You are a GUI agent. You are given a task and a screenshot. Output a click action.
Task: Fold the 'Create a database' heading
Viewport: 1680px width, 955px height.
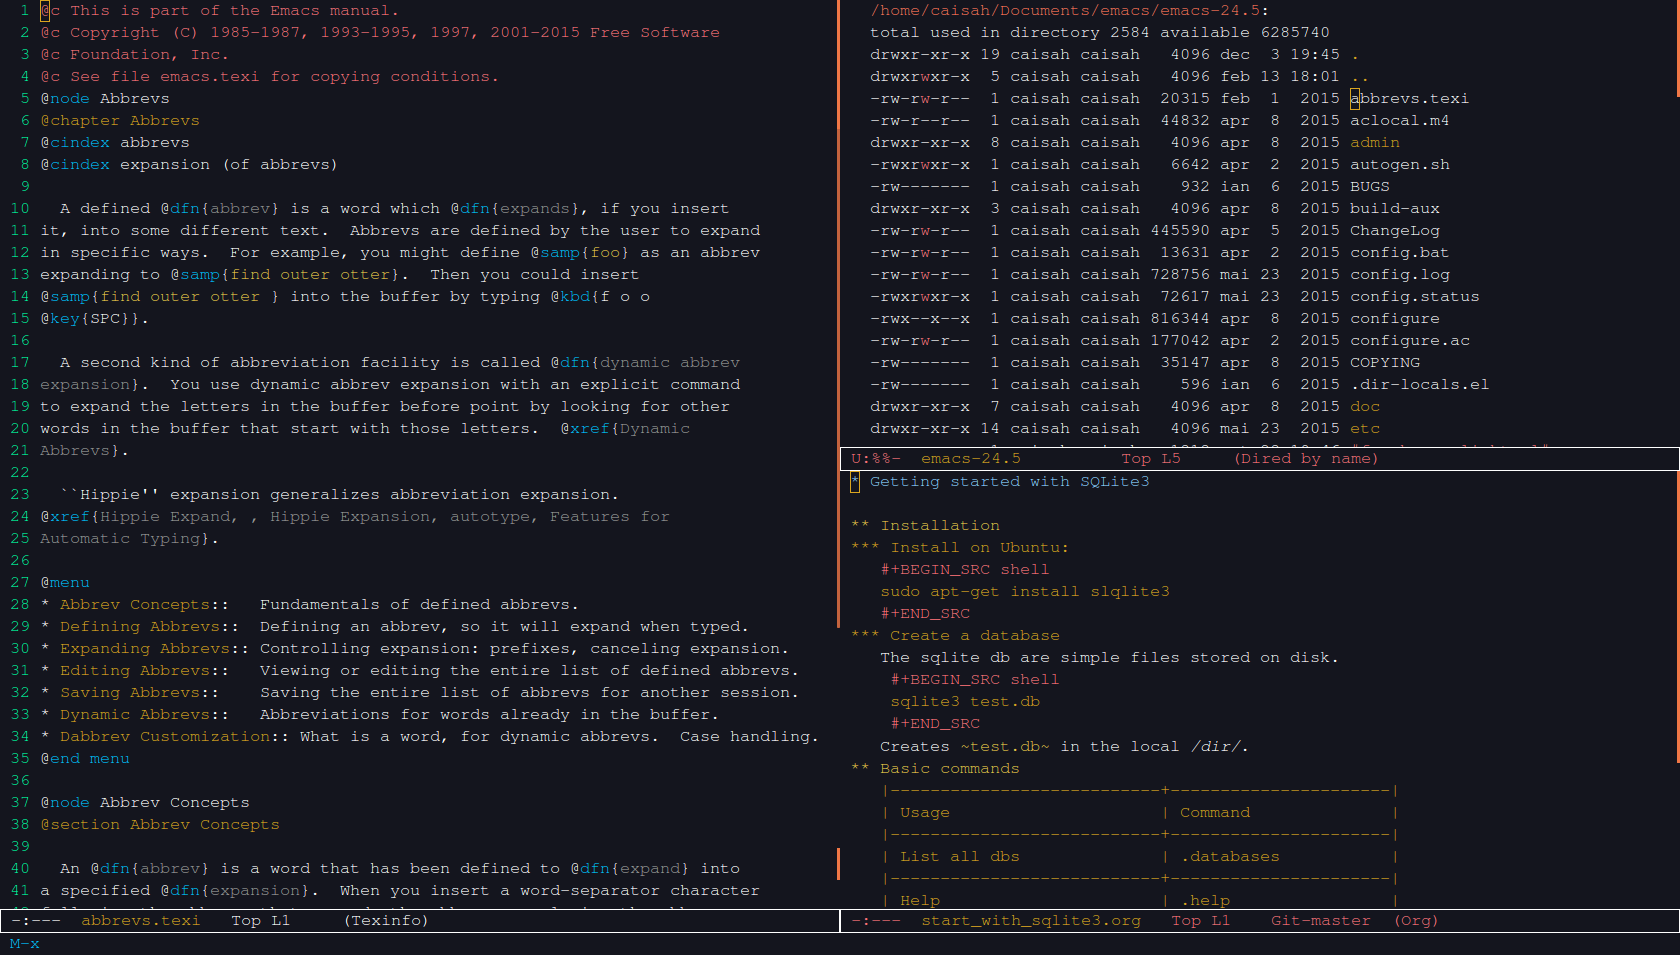coord(974,636)
